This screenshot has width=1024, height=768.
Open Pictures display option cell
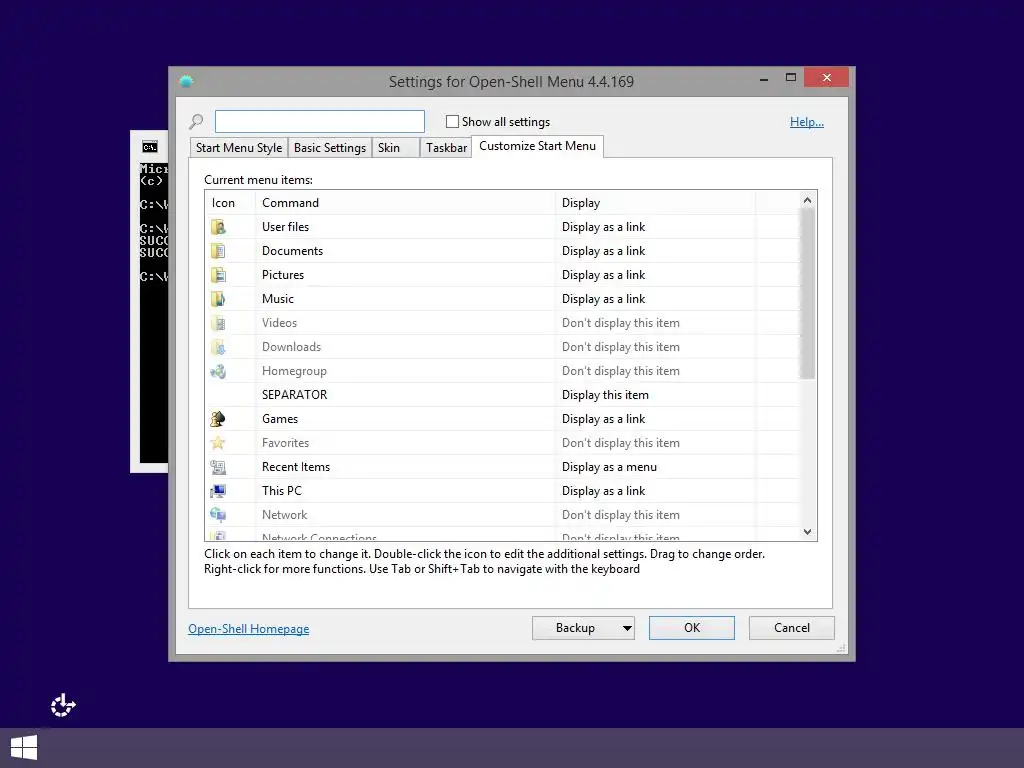coord(656,275)
